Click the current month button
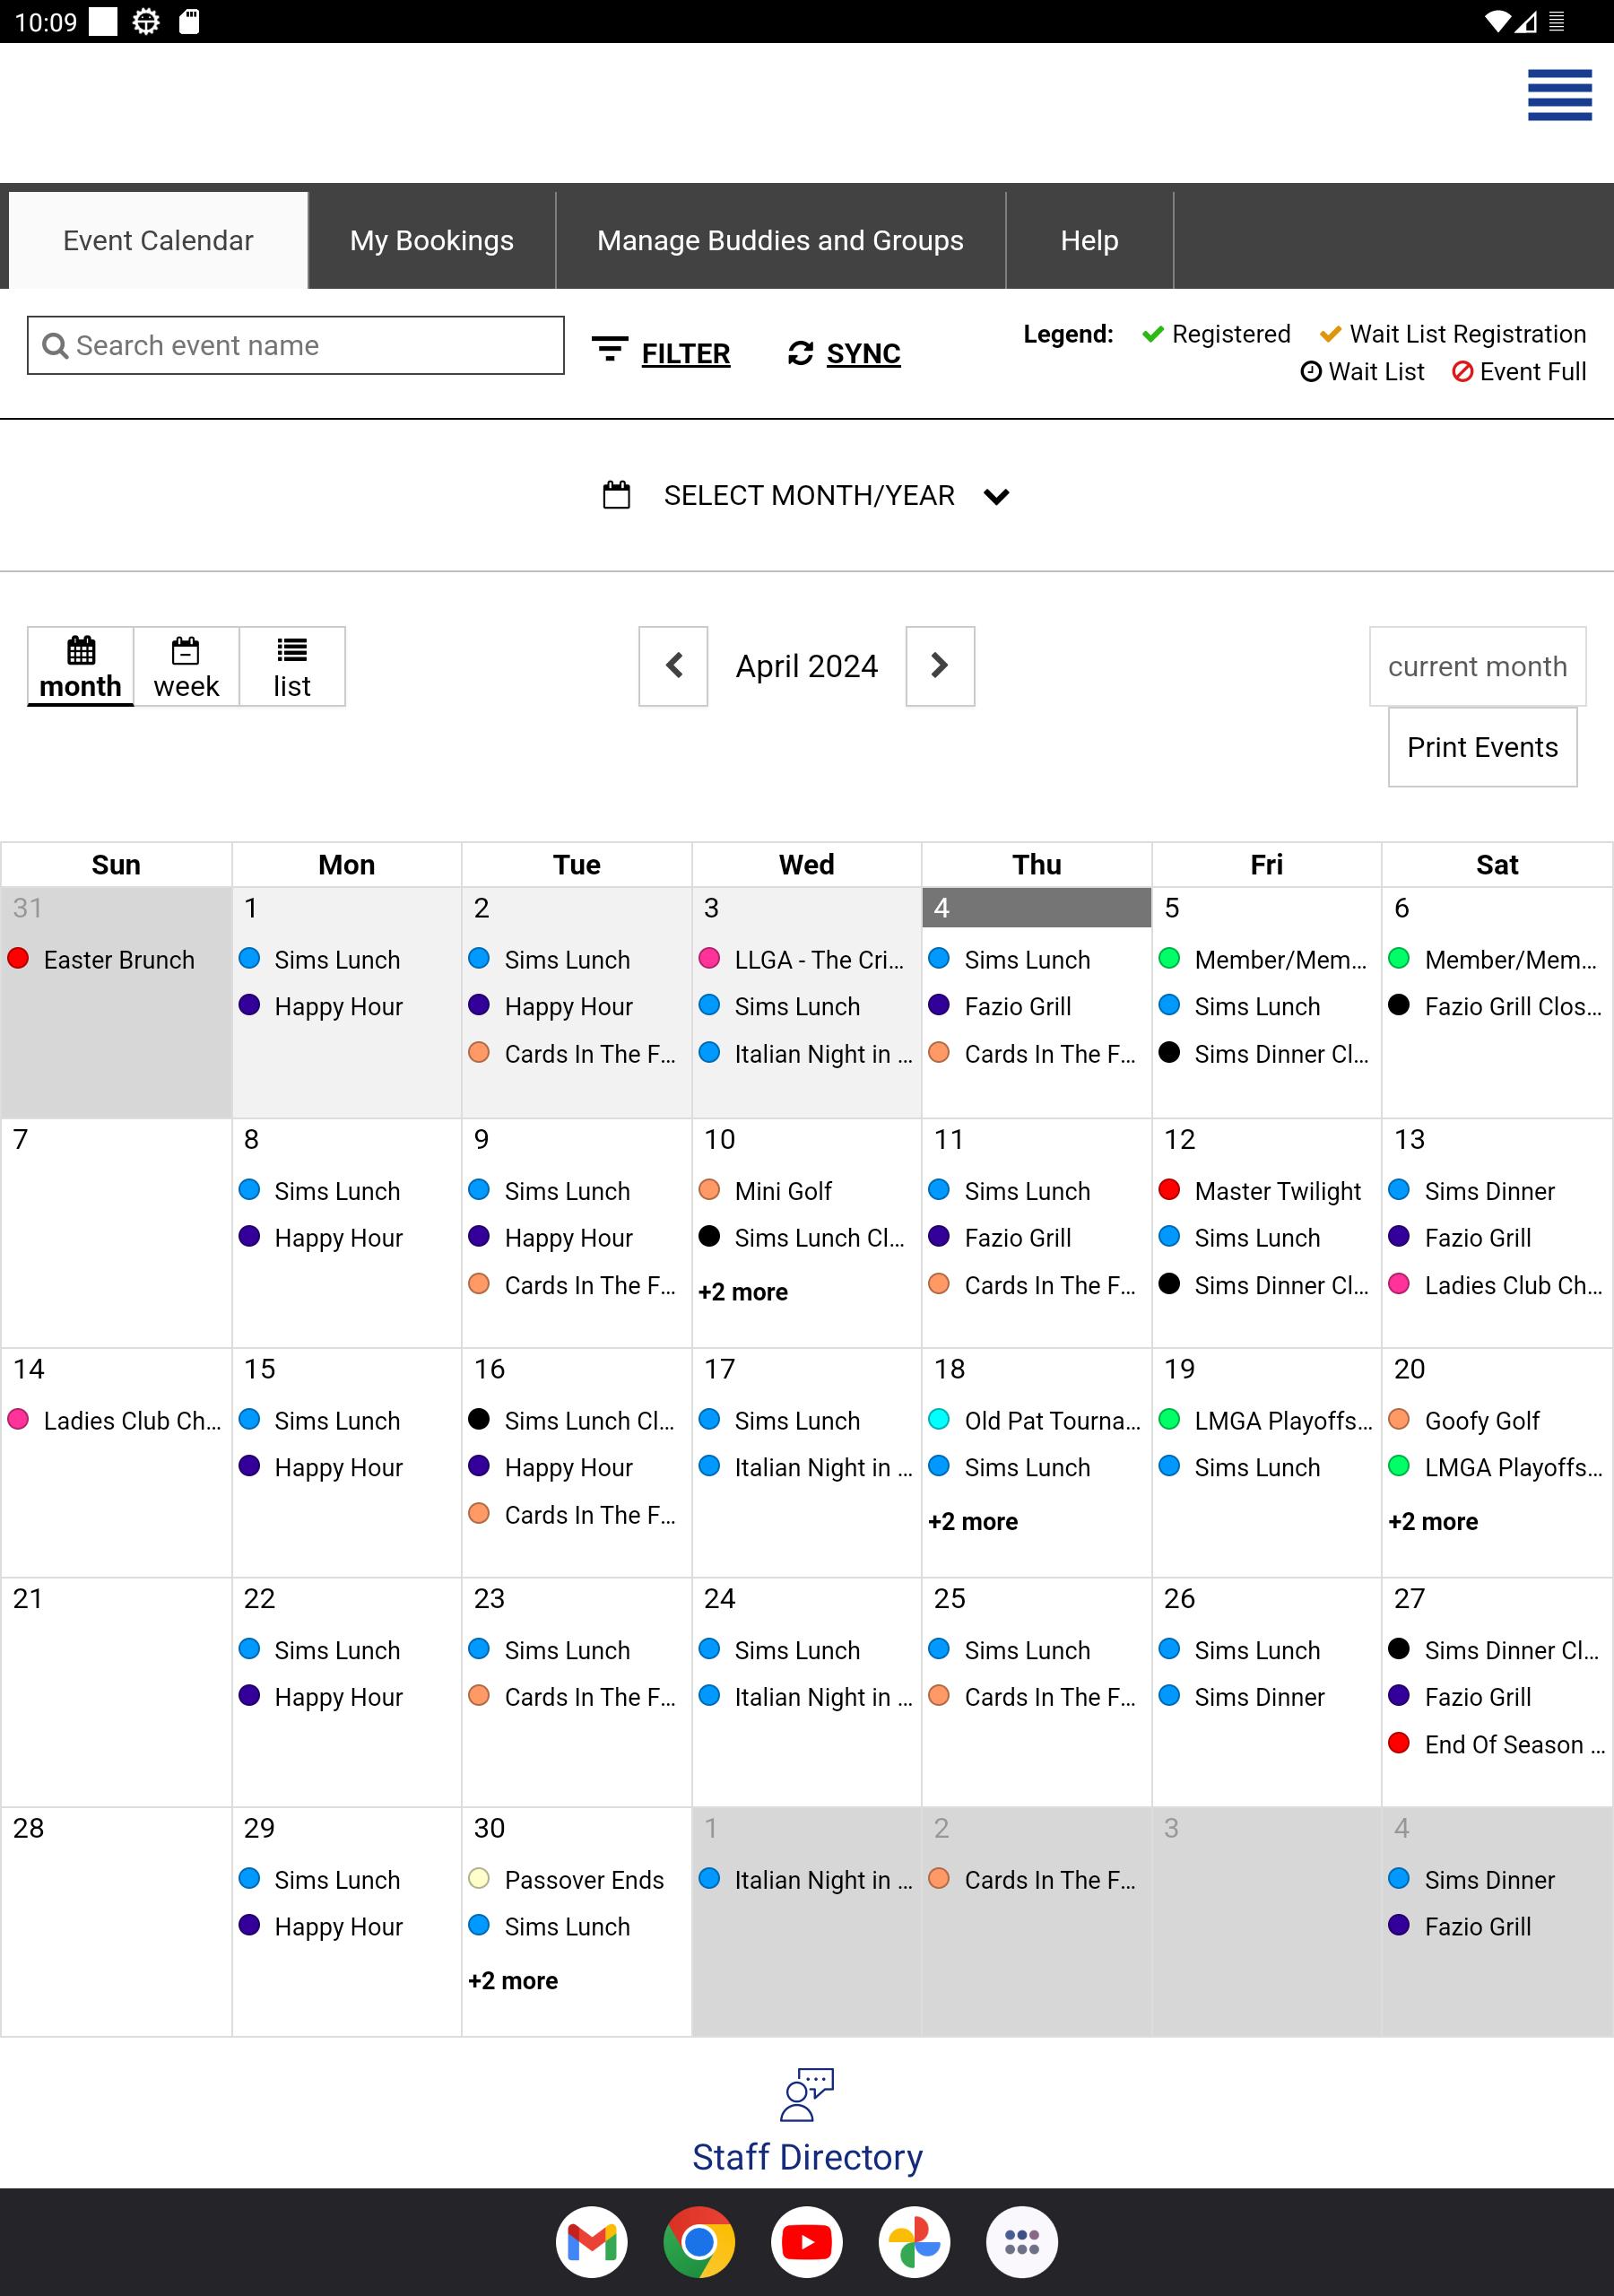Screen dimensions: 1614x2296 1477,666
